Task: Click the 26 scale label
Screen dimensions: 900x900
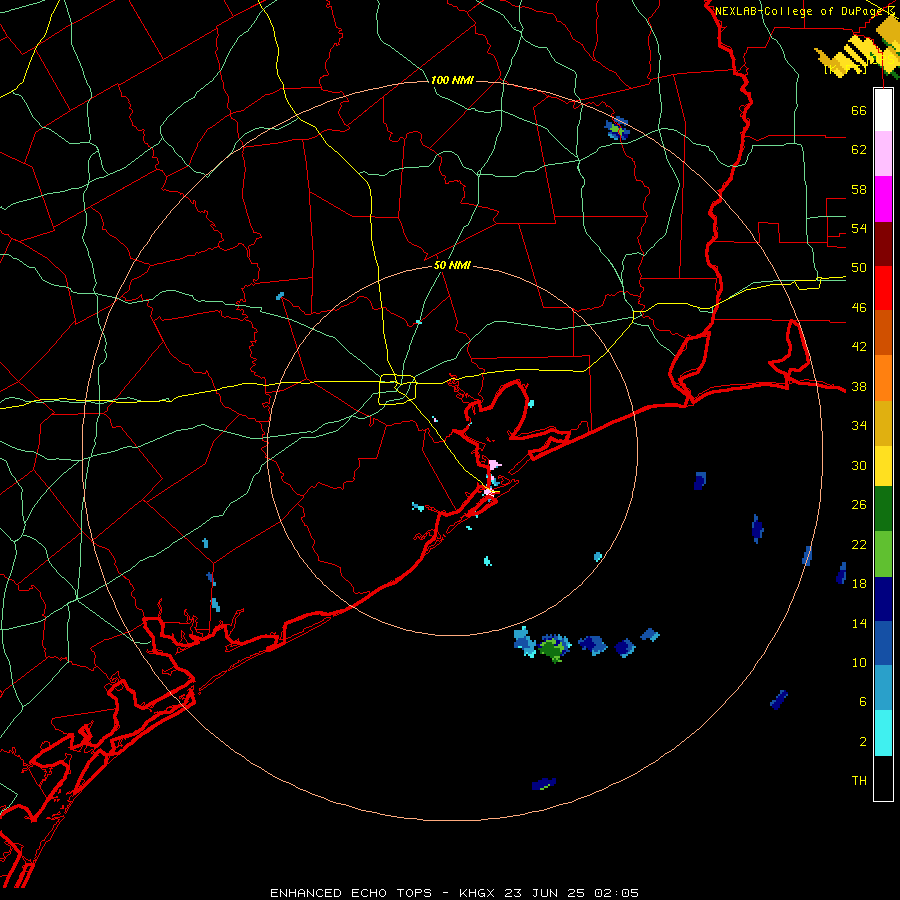Action: pos(859,505)
